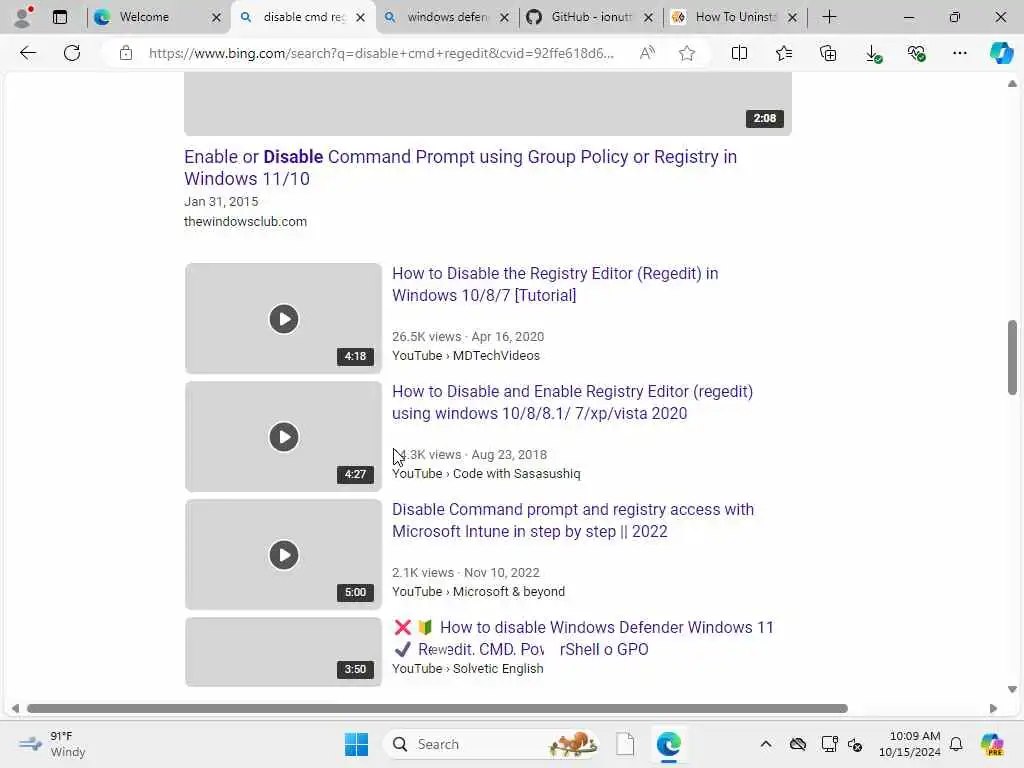The height and width of the screenshot is (768, 1024).
Task: Open the tab actions menu icon
Action: coord(60,17)
